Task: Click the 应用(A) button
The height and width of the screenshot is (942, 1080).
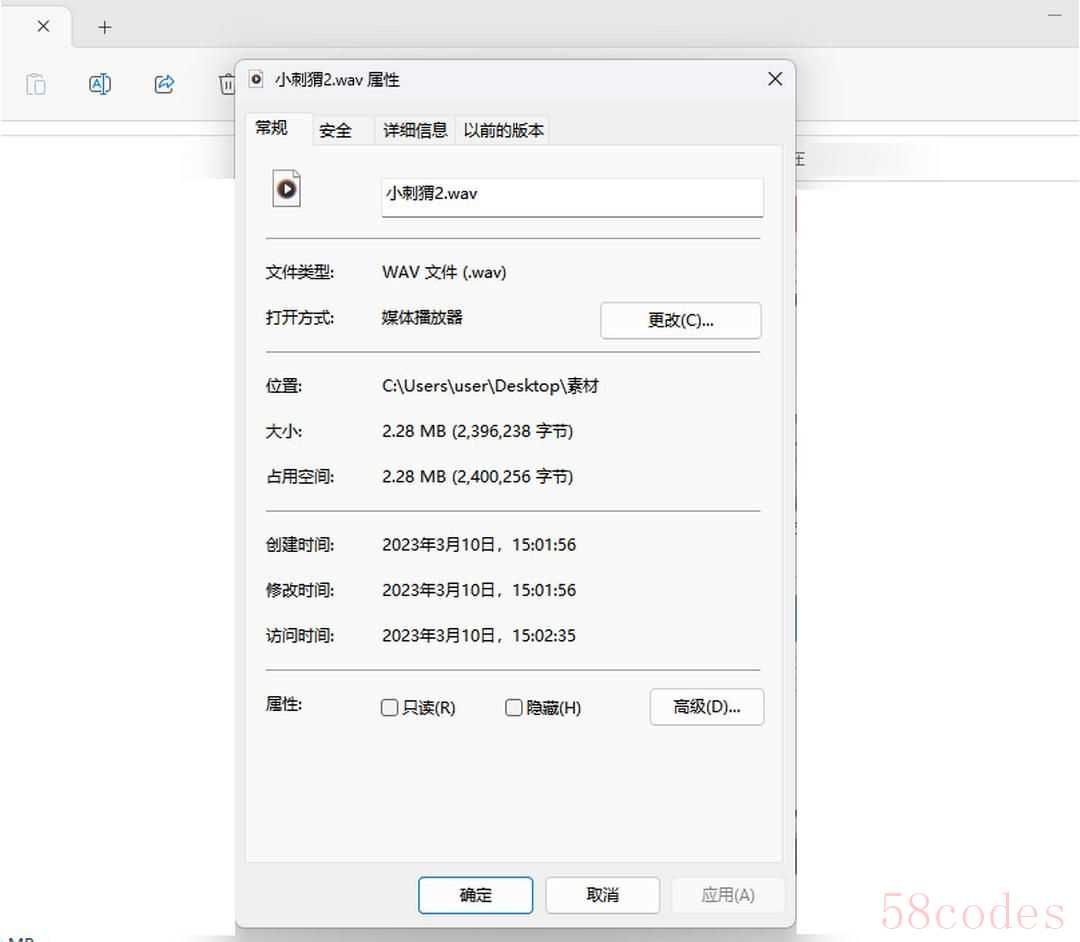Action: click(728, 895)
